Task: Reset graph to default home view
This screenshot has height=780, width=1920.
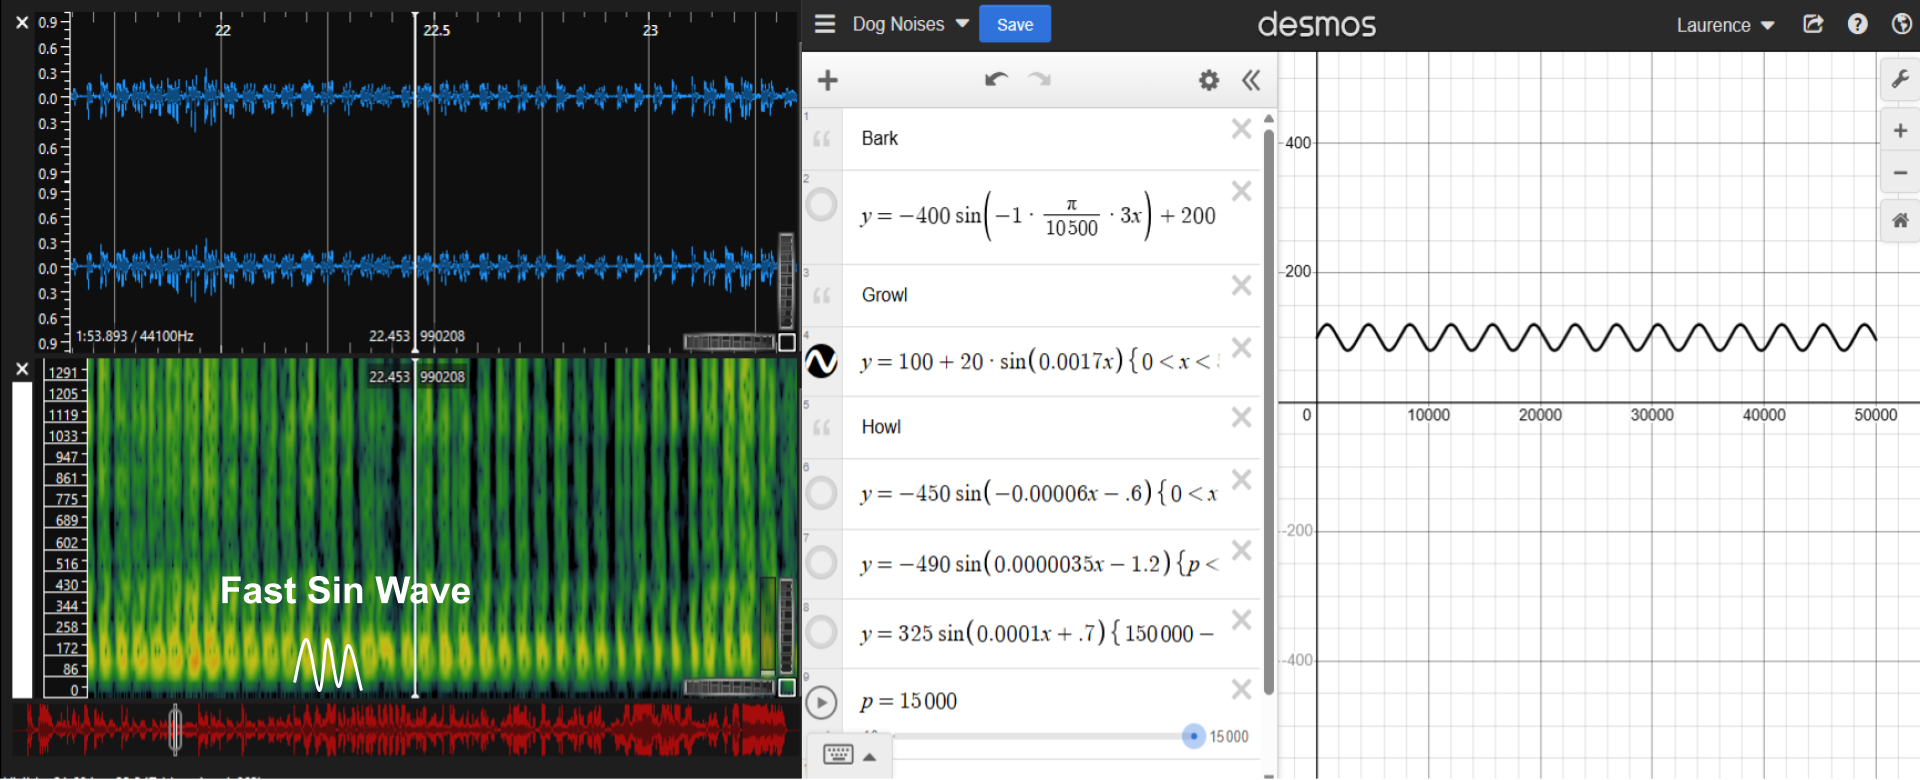Action: click(1901, 221)
